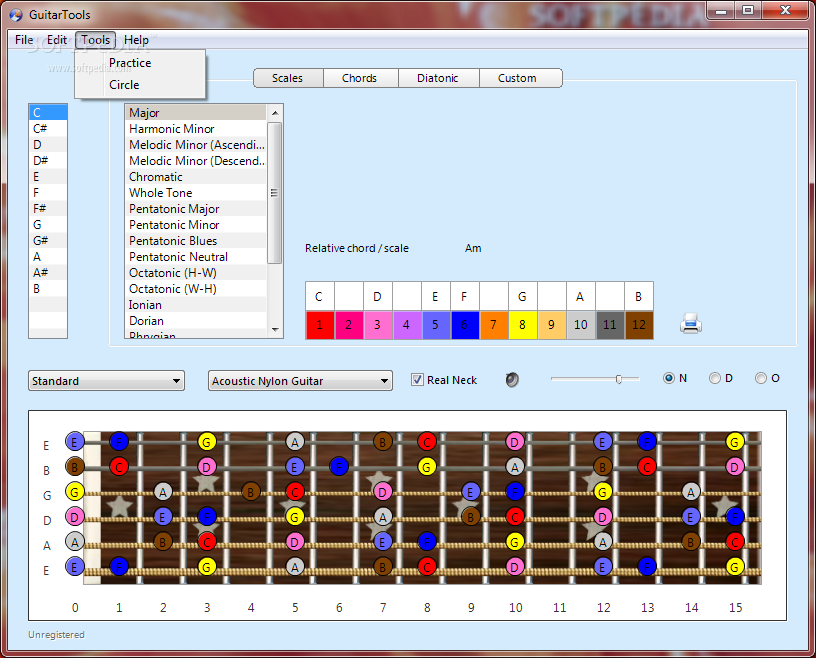Viewport: 816px width, 658px height.
Task: Select the D radio button
Action: click(x=715, y=378)
